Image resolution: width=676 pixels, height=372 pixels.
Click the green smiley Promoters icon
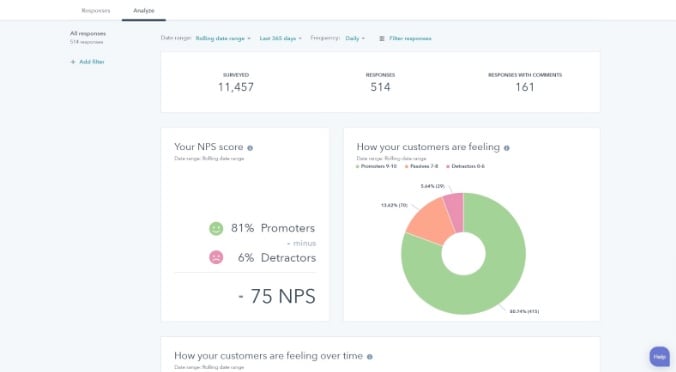pyautogui.click(x=216, y=228)
